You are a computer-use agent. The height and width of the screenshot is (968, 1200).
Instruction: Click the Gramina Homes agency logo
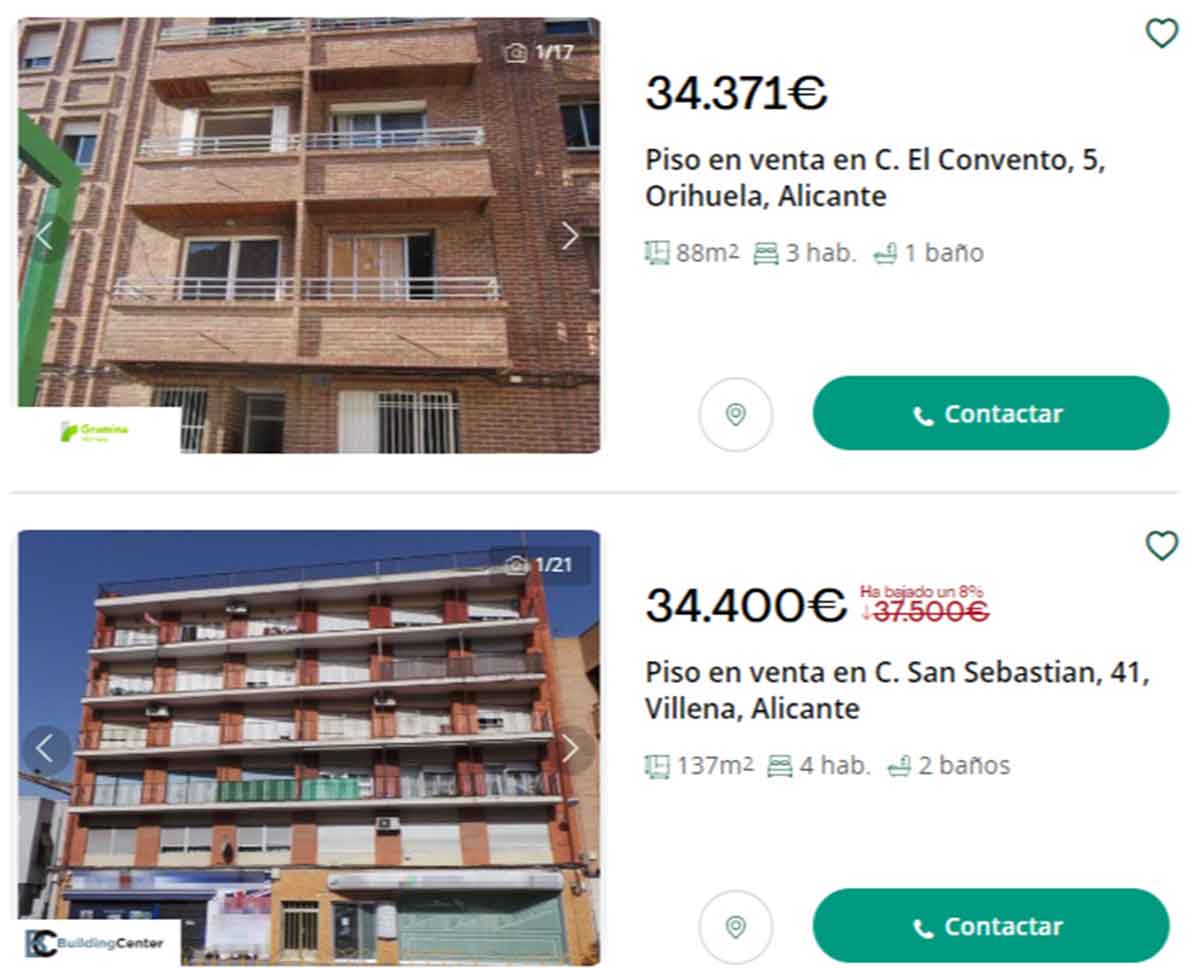(100, 431)
